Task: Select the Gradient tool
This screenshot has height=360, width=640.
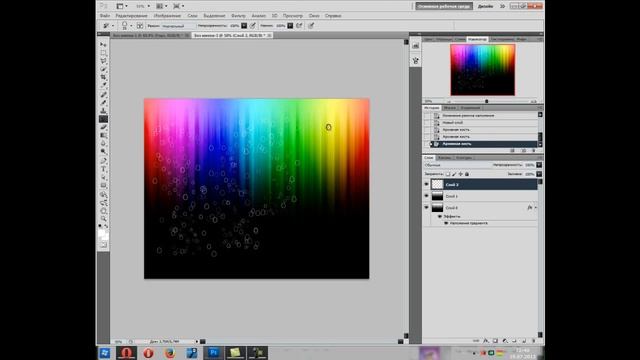Action: (x=104, y=136)
